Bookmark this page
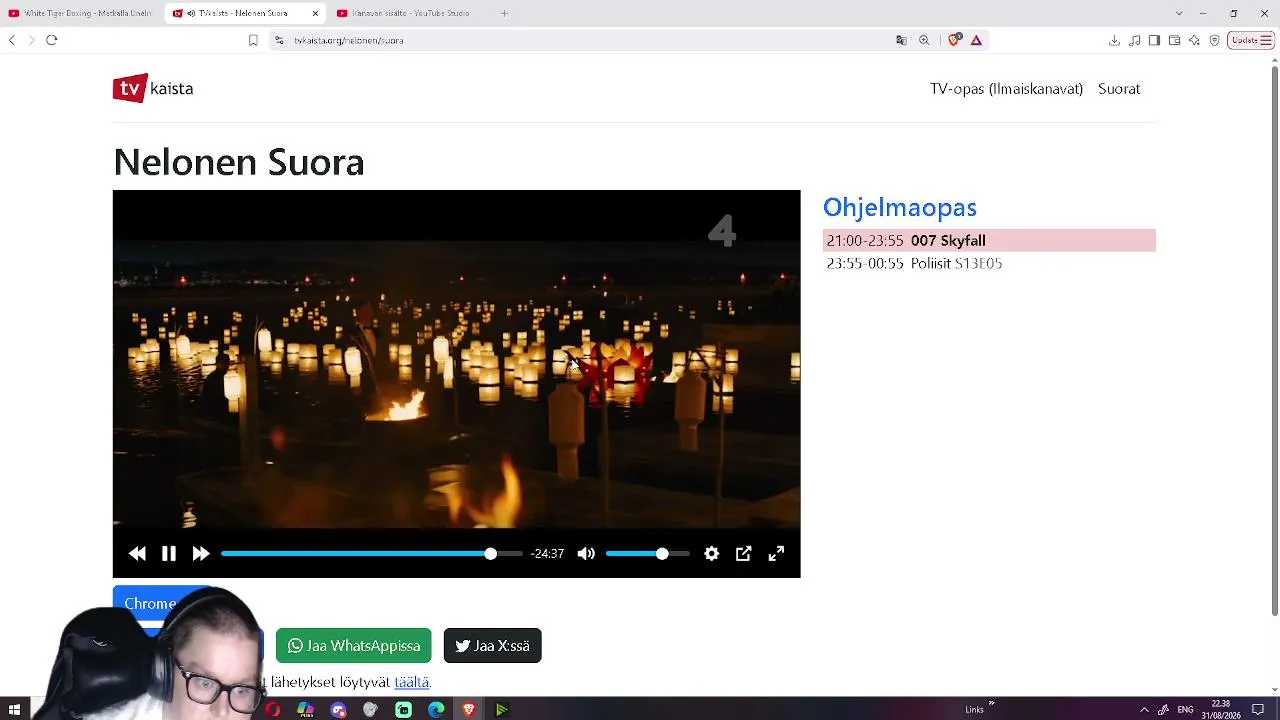This screenshot has width=1280, height=720. point(253,40)
